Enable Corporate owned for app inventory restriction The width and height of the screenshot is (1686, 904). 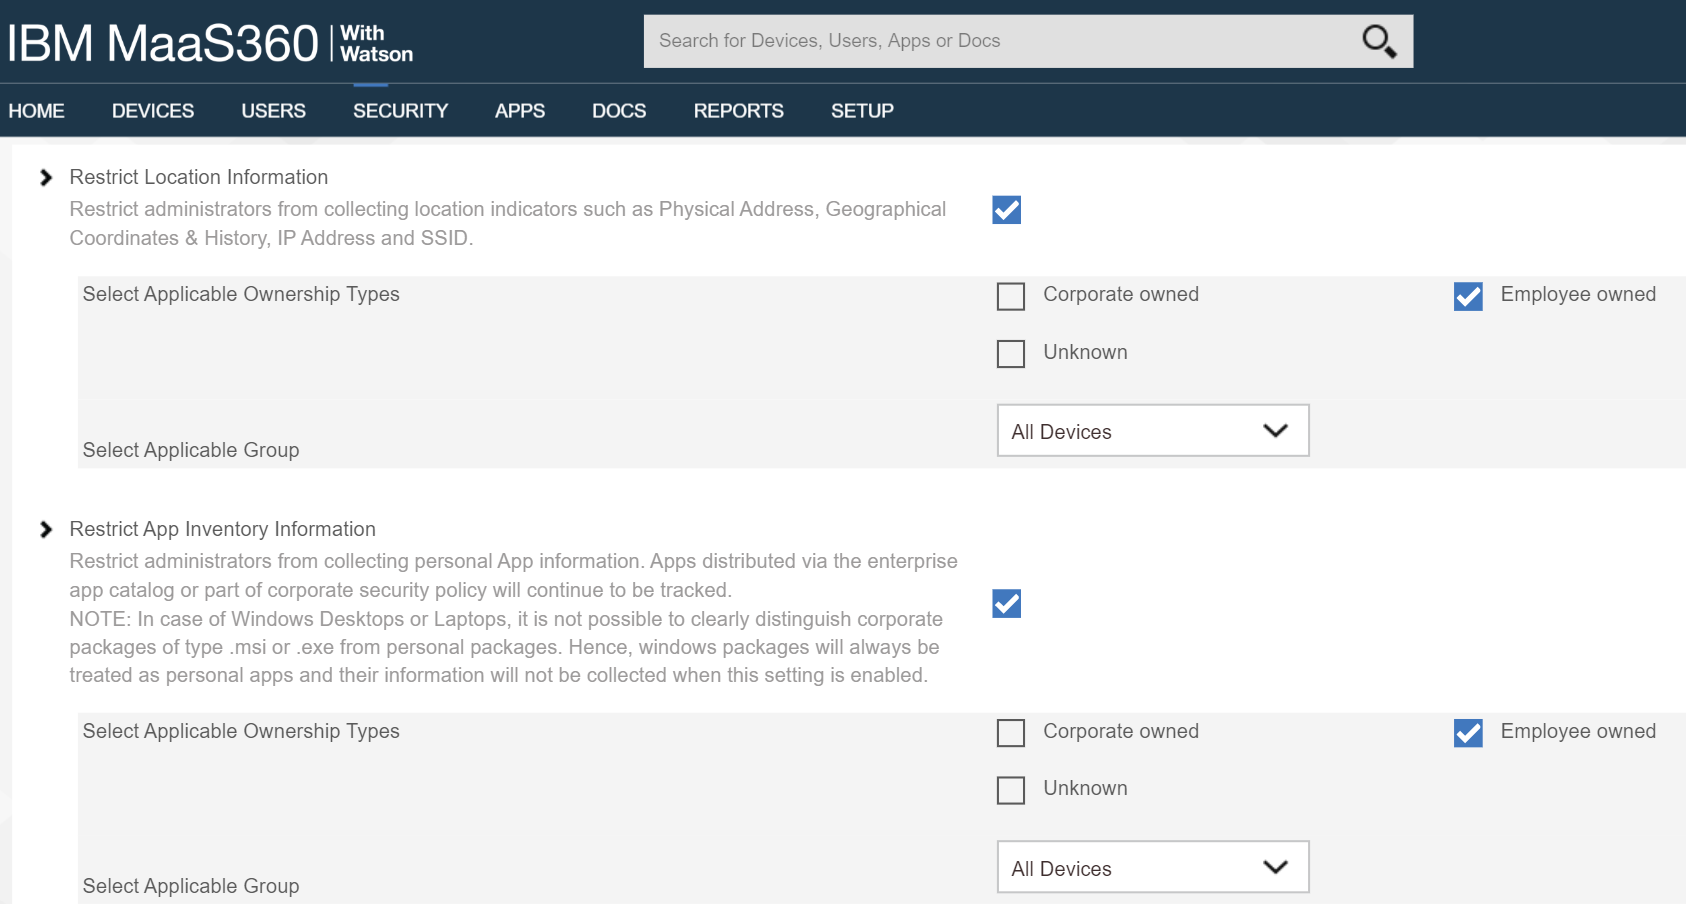(x=1011, y=733)
